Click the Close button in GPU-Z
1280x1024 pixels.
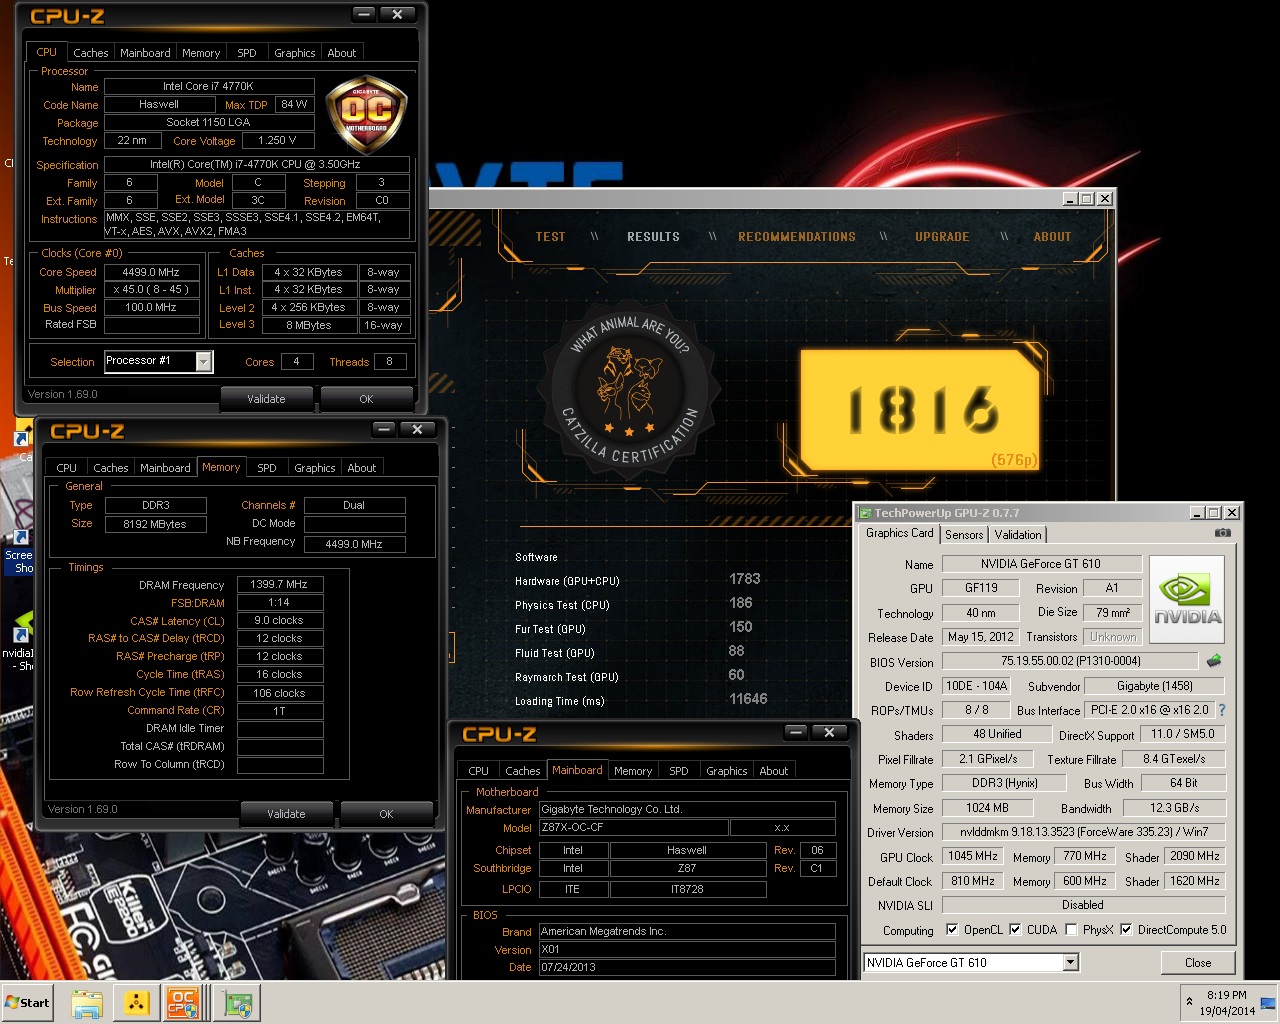pos(1197,963)
